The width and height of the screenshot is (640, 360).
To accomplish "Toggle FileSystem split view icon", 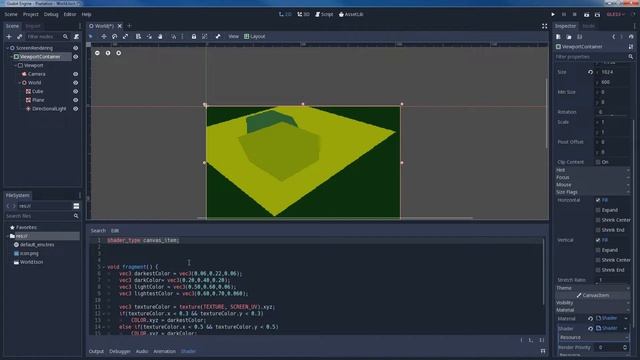I will point(76,206).
